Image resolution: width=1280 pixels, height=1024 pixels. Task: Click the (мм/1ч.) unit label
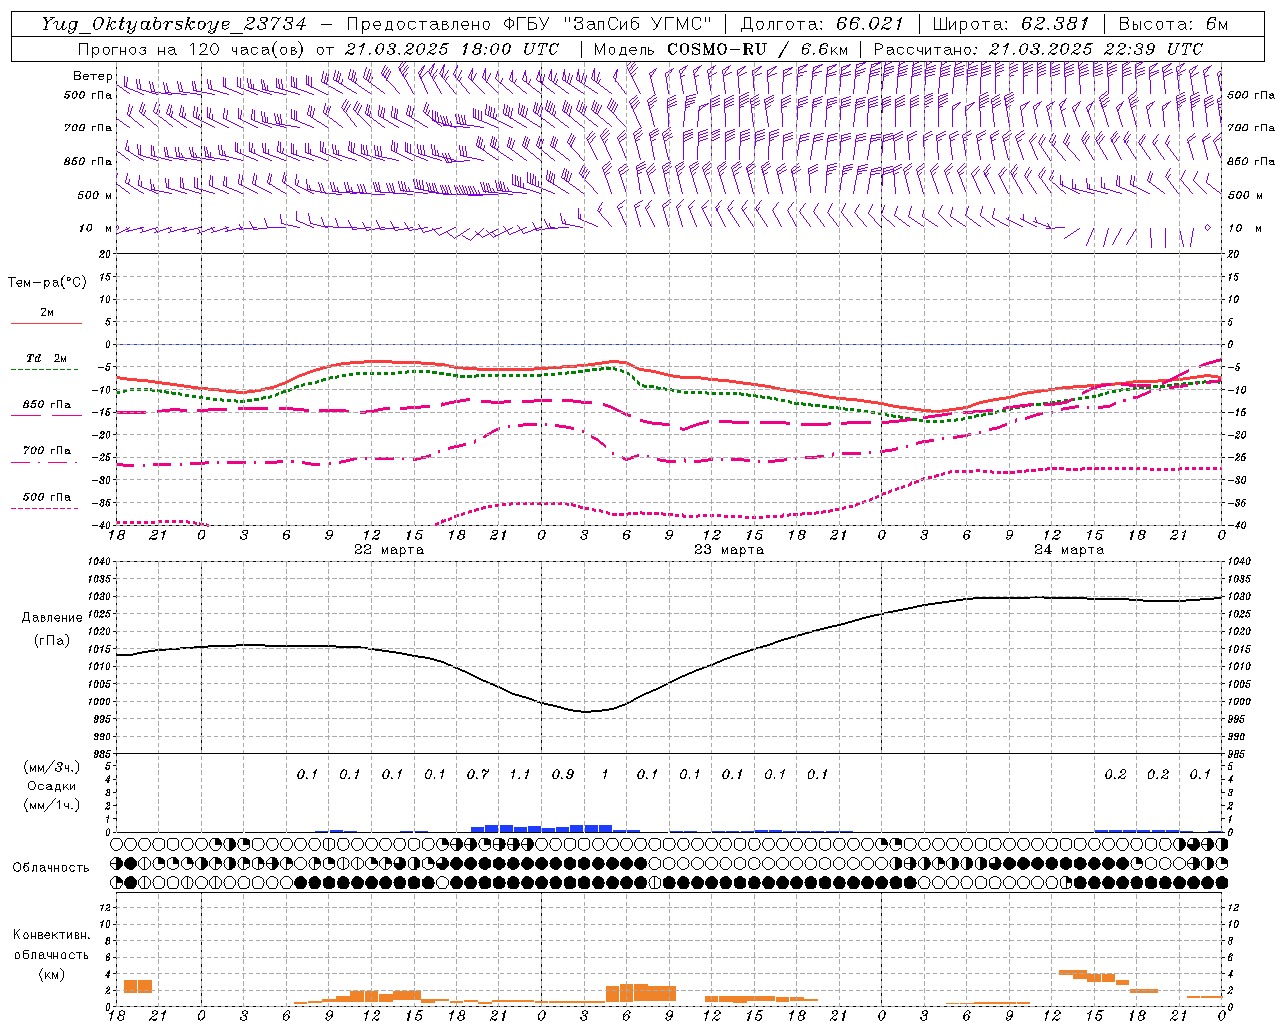click(x=52, y=805)
